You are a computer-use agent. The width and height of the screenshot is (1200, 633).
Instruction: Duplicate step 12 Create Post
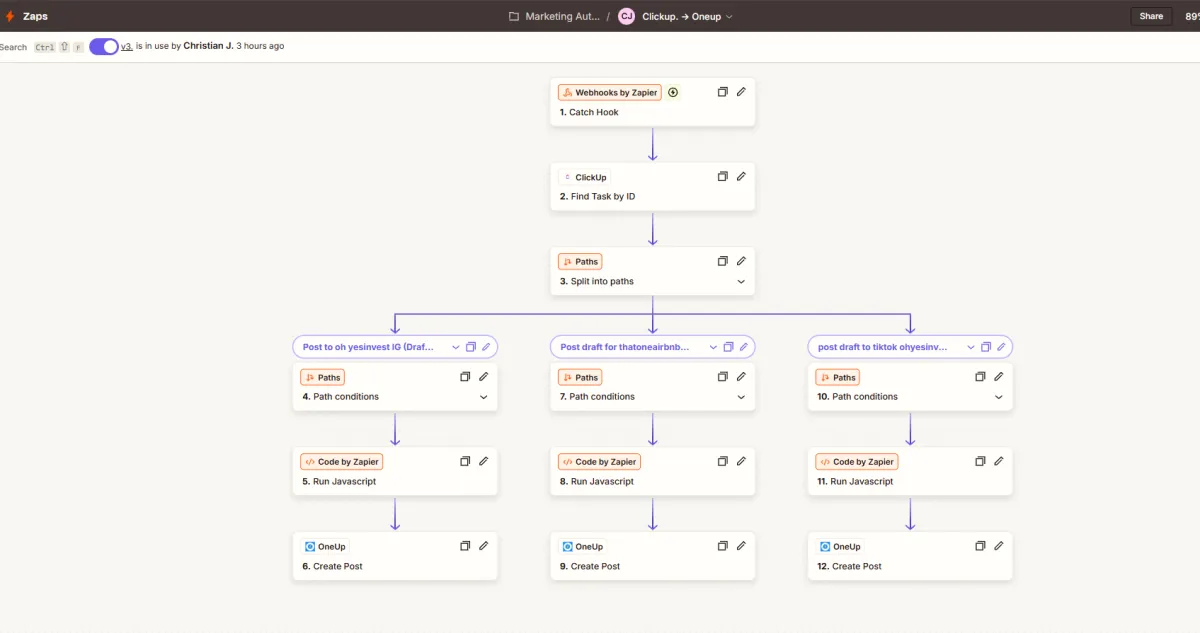tap(980, 546)
